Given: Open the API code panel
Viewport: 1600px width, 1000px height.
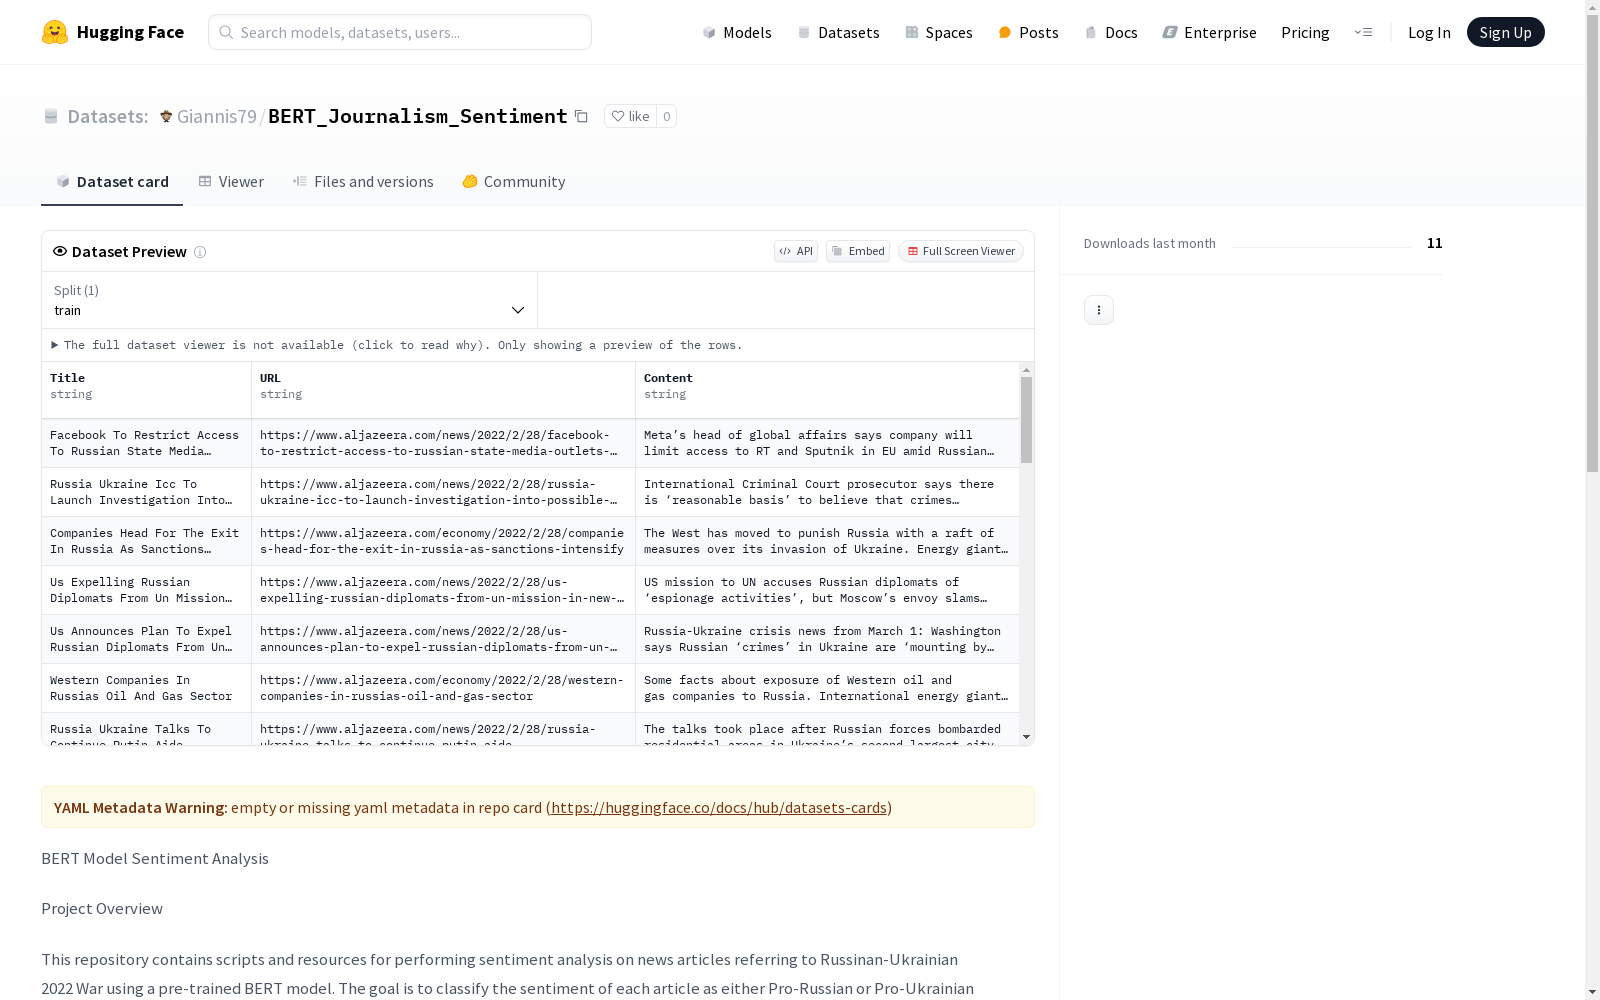Looking at the screenshot, I should coord(795,251).
